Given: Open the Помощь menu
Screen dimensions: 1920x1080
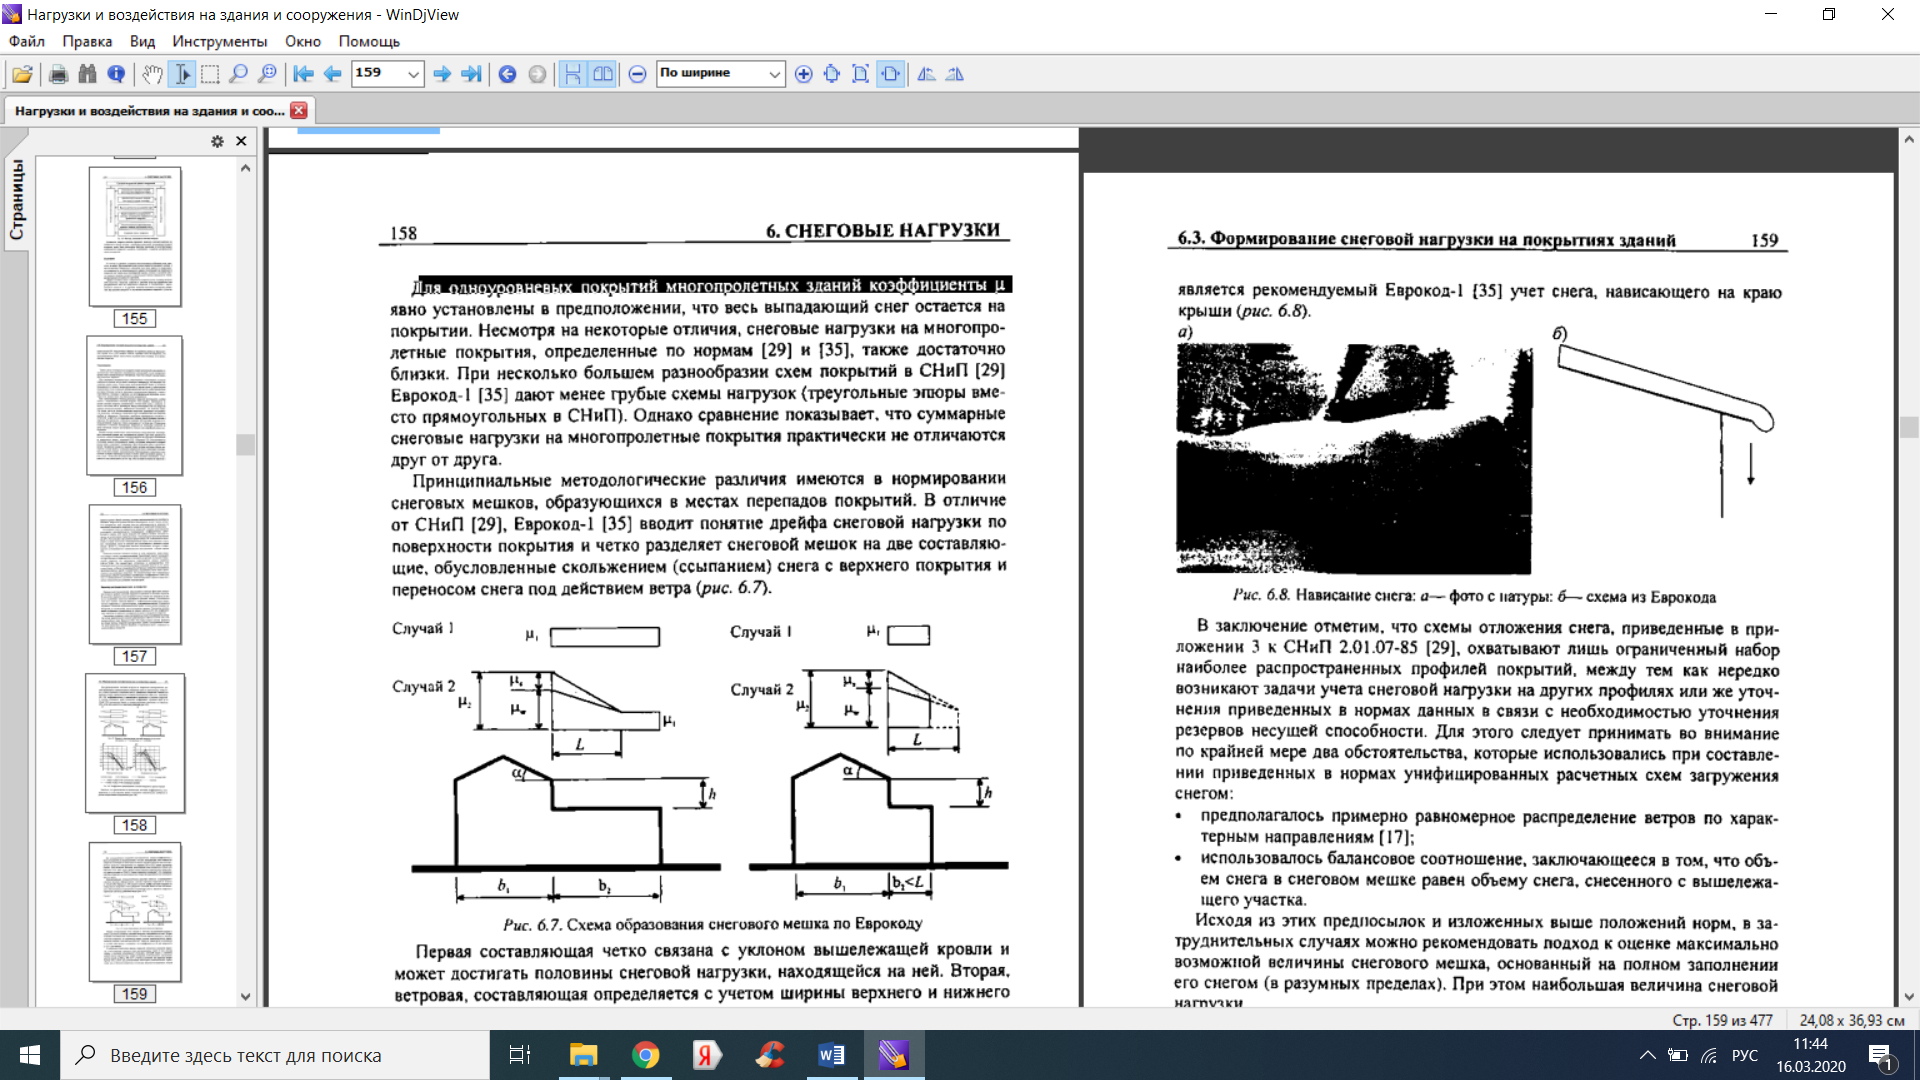Looking at the screenshot, I should 369,41.
